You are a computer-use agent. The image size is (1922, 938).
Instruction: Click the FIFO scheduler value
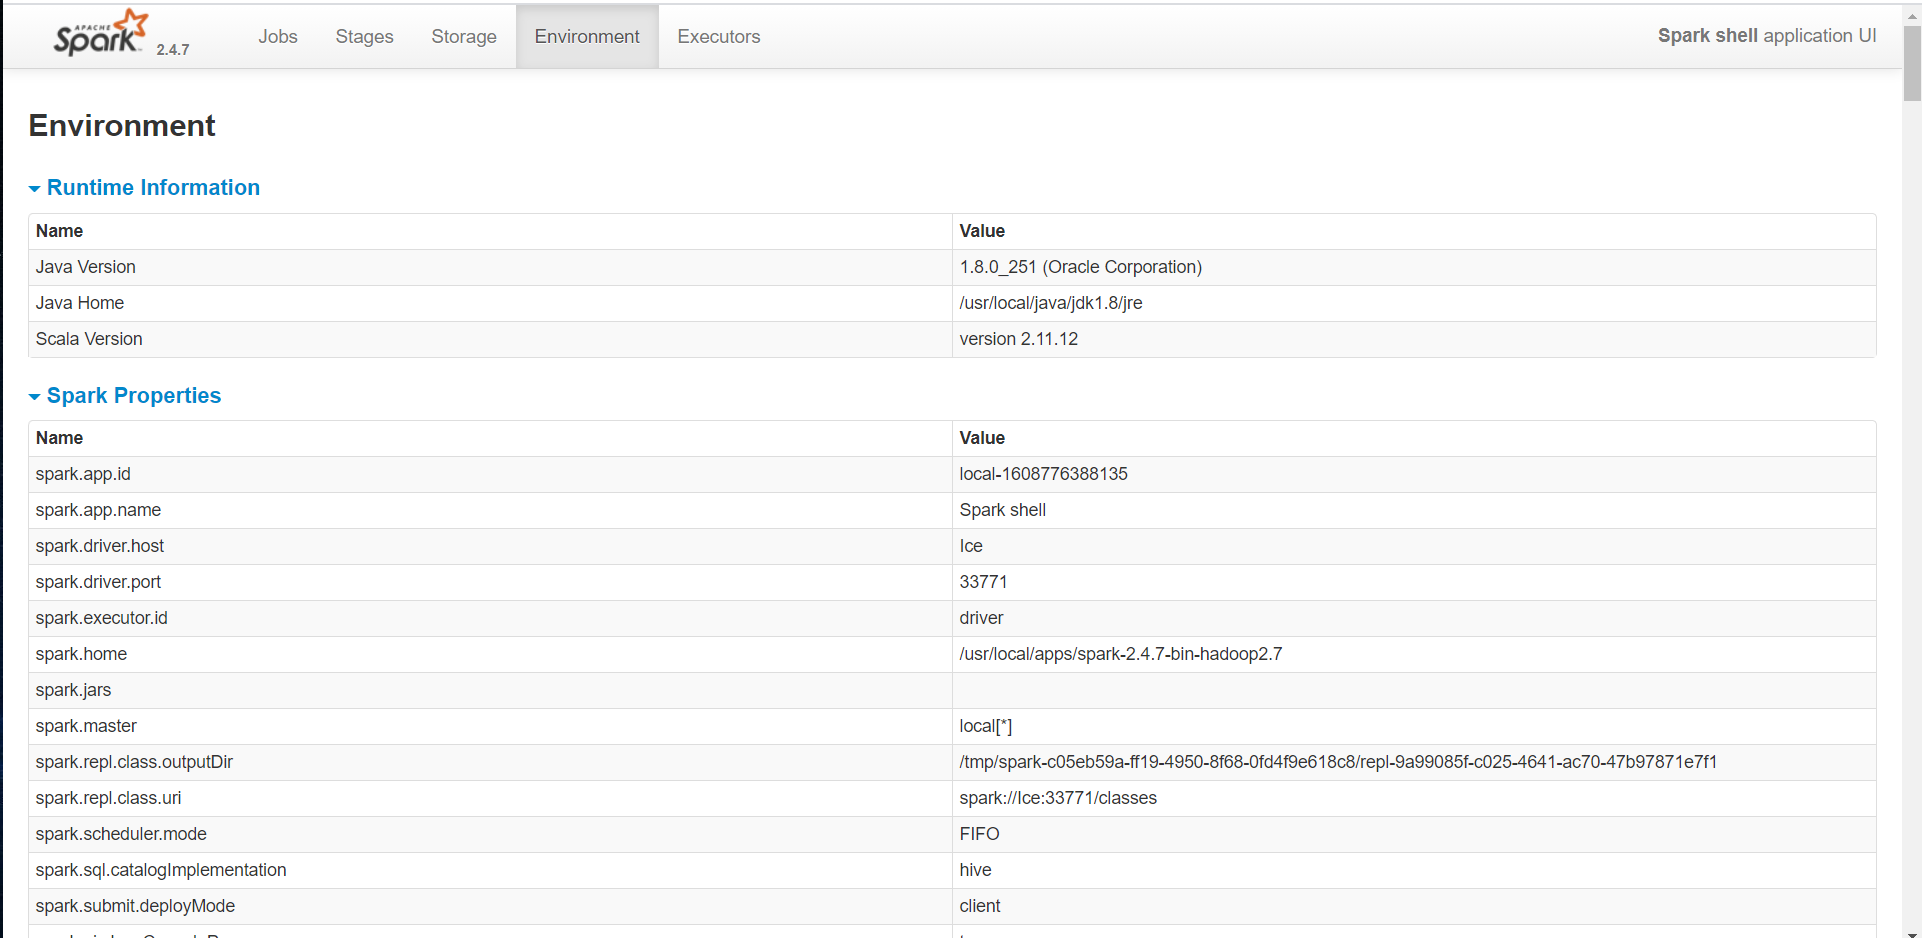point(979,834)
